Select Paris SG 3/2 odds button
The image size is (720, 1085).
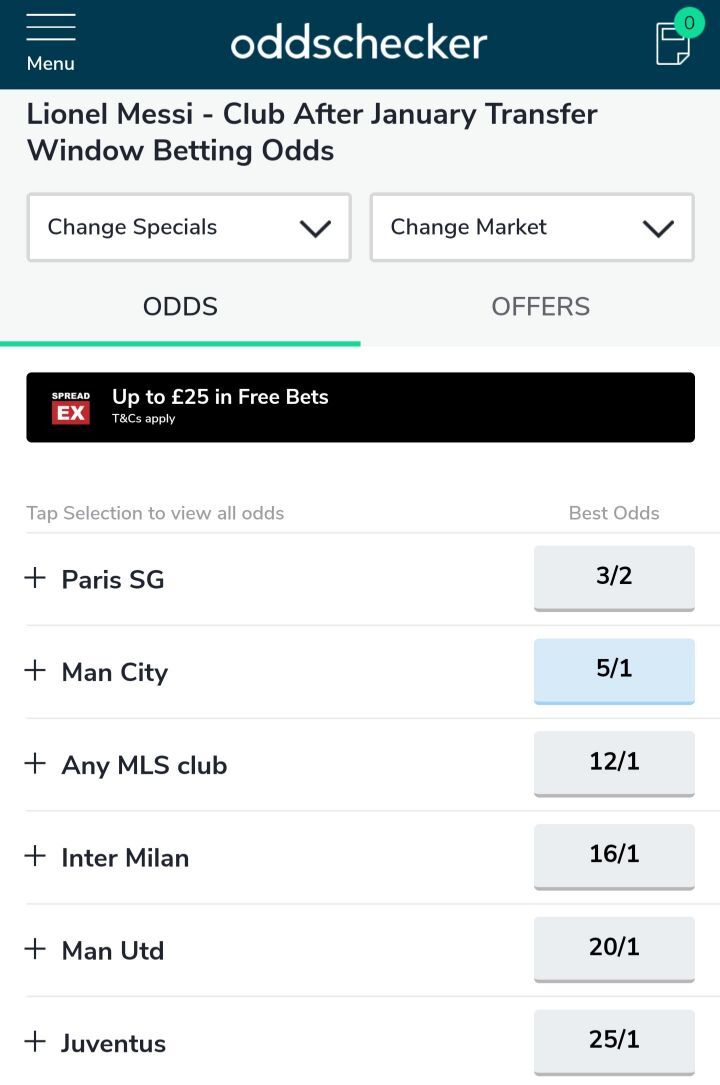pos(614,577)
